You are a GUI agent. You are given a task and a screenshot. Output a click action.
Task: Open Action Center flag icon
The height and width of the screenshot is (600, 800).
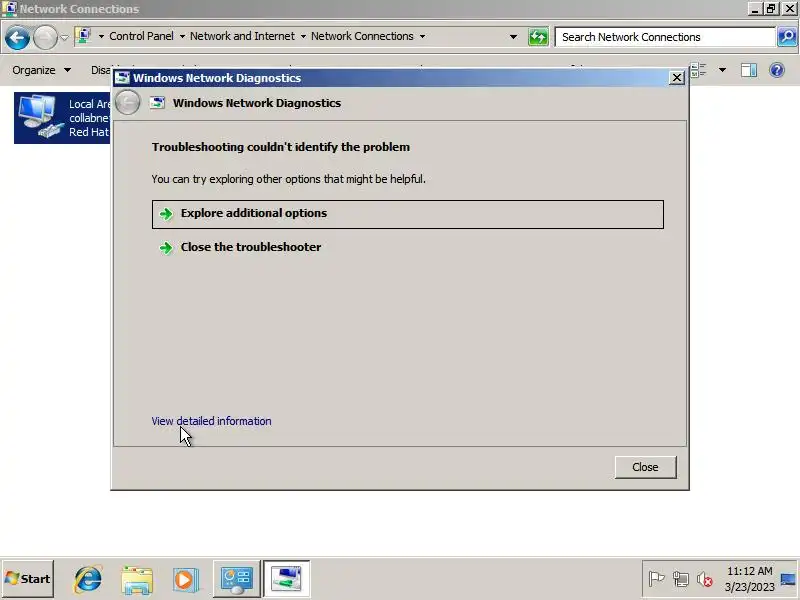tap(657, 579)
